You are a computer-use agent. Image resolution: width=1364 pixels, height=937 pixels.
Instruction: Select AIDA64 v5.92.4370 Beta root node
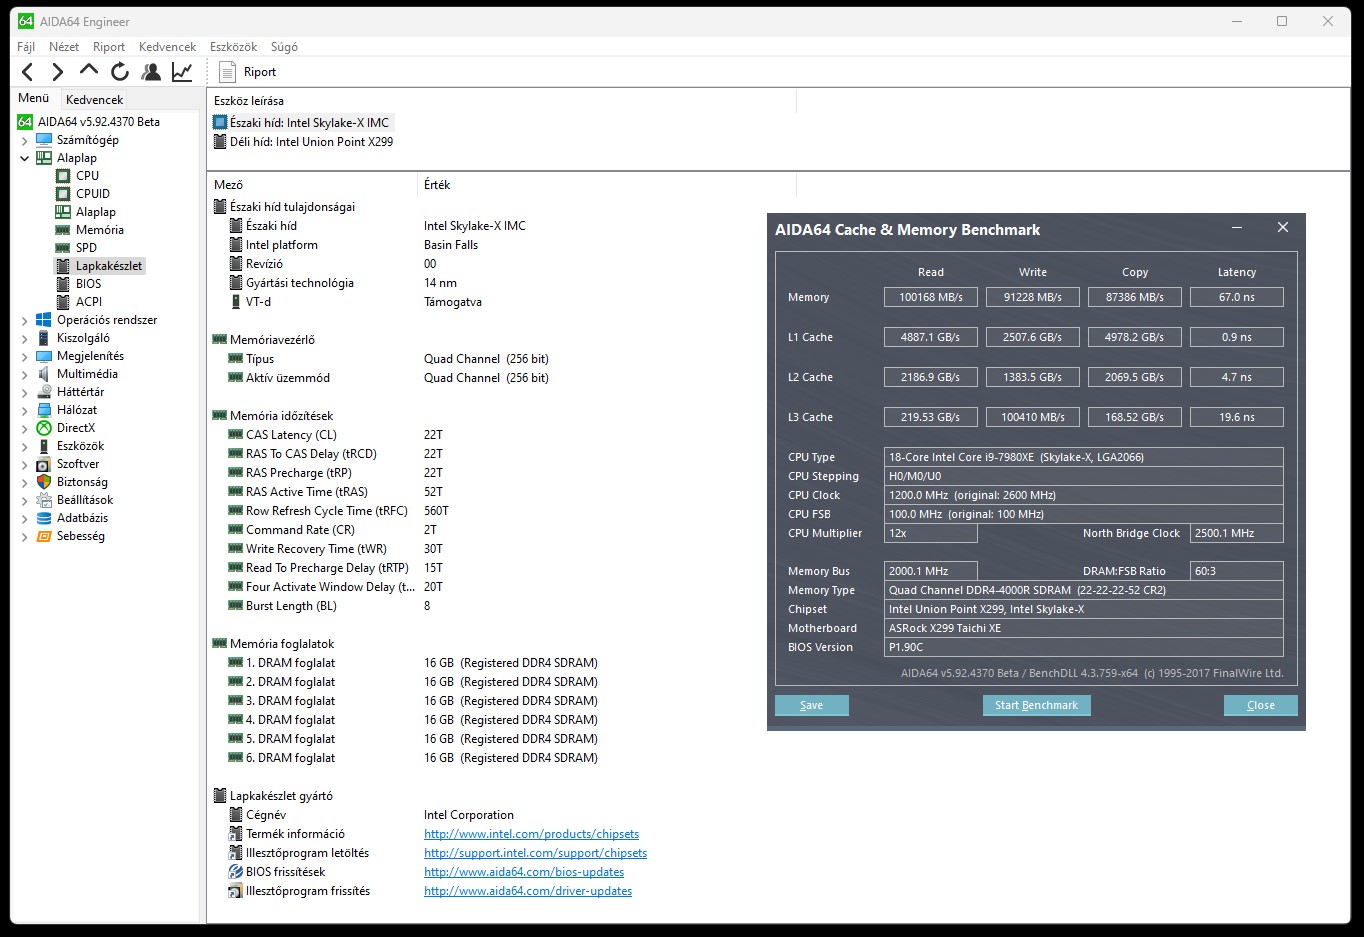[x=98, y=122]
